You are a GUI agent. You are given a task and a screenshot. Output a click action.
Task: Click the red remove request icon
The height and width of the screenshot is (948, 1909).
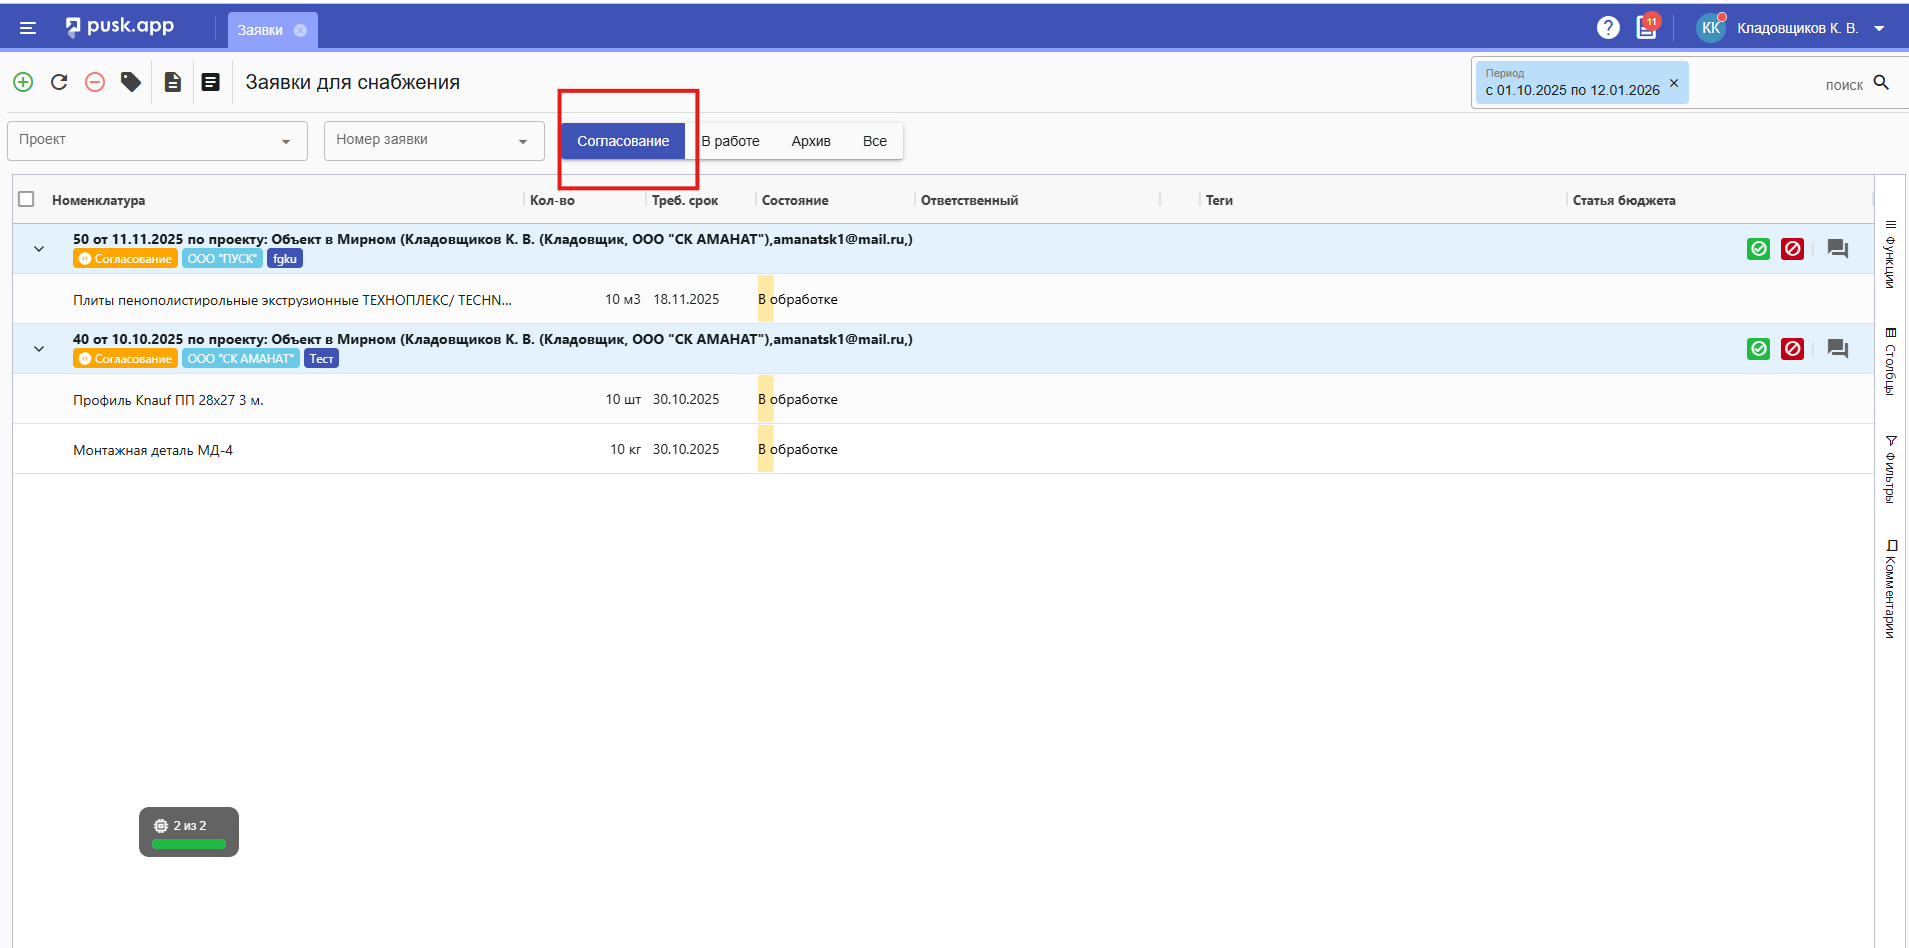point(95,82)
